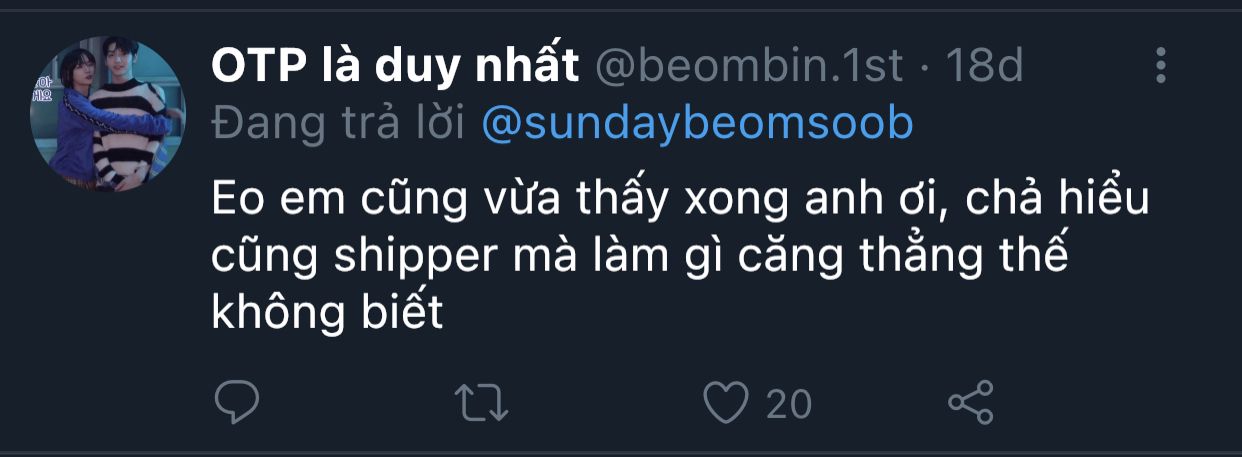Click the reply speech bubble icon

[237, 402]
